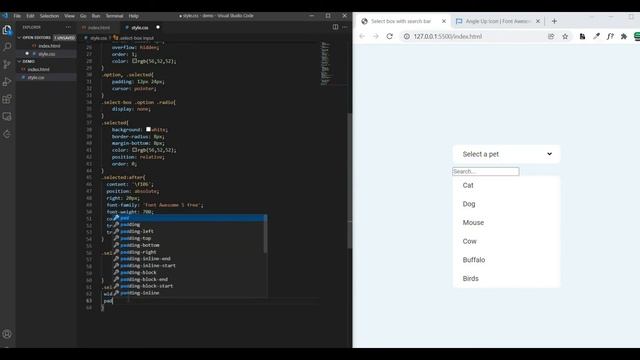Click the browser address bar URL
This screenshot has height=360, width=640.
448,36
